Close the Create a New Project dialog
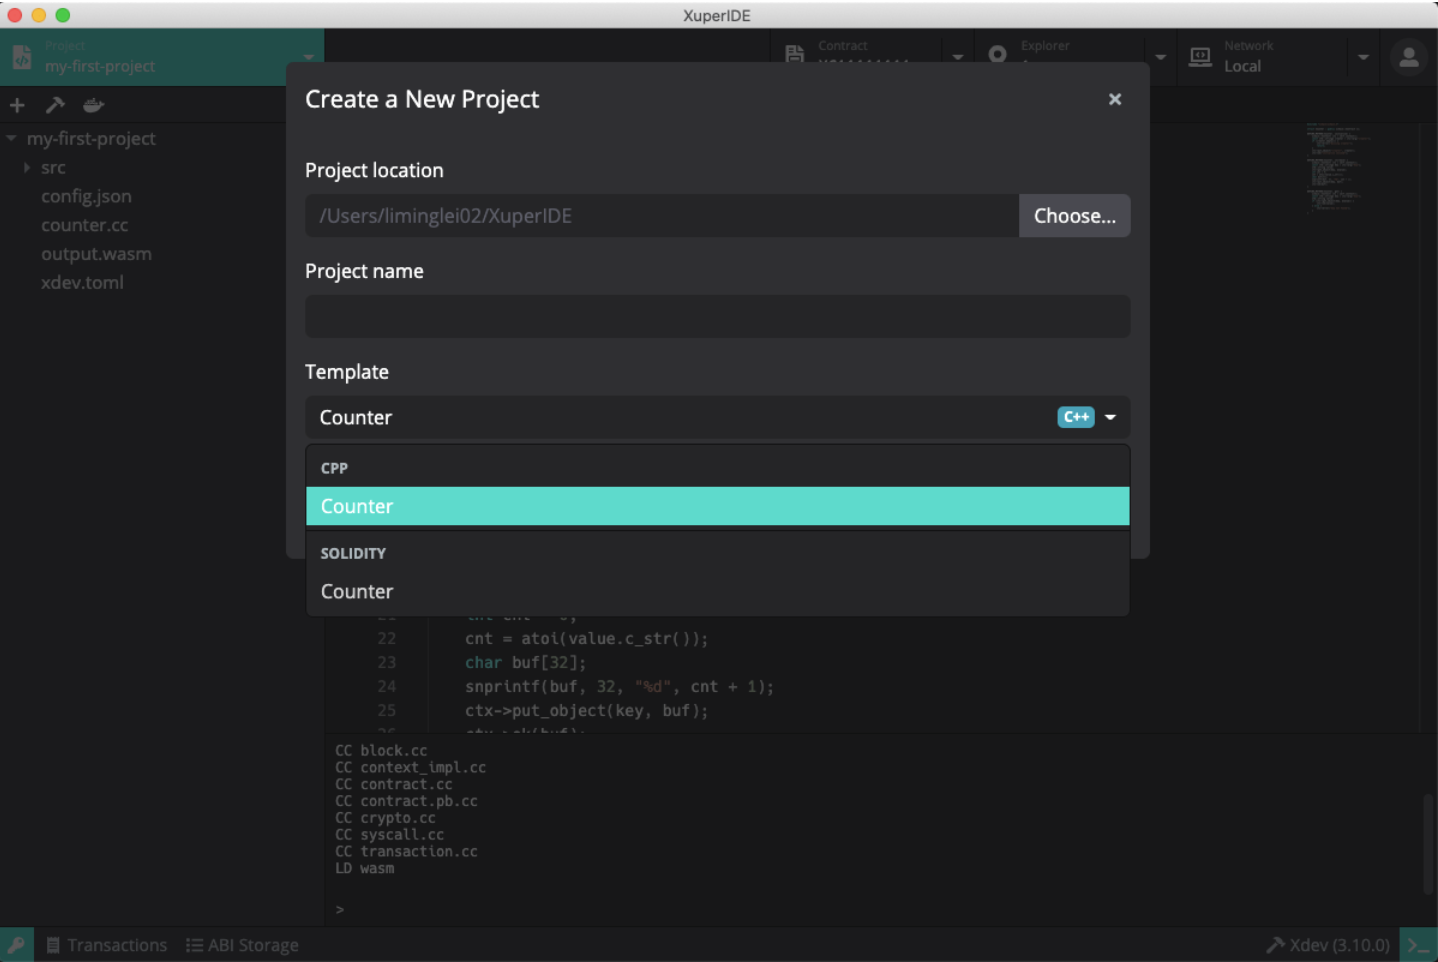The width and height of the screenshot is (1438, 962). coord(1115,99)
